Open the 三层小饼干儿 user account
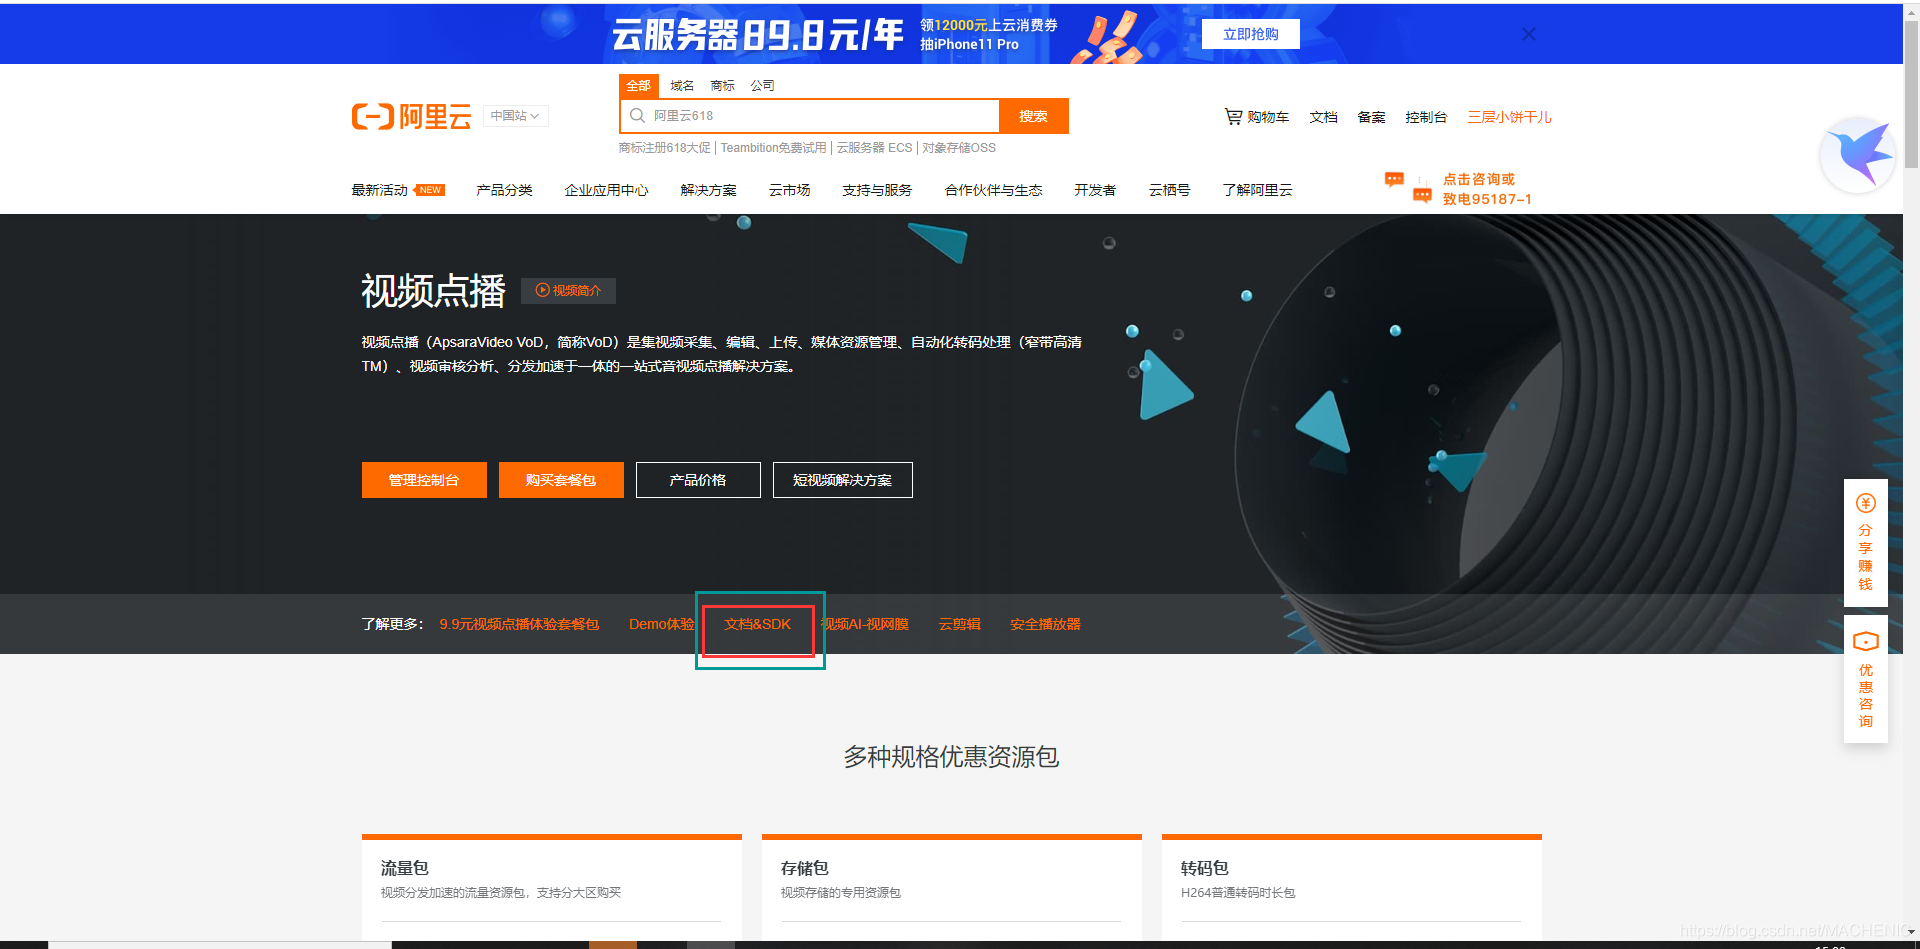1920x949 pixels. 1509,117
